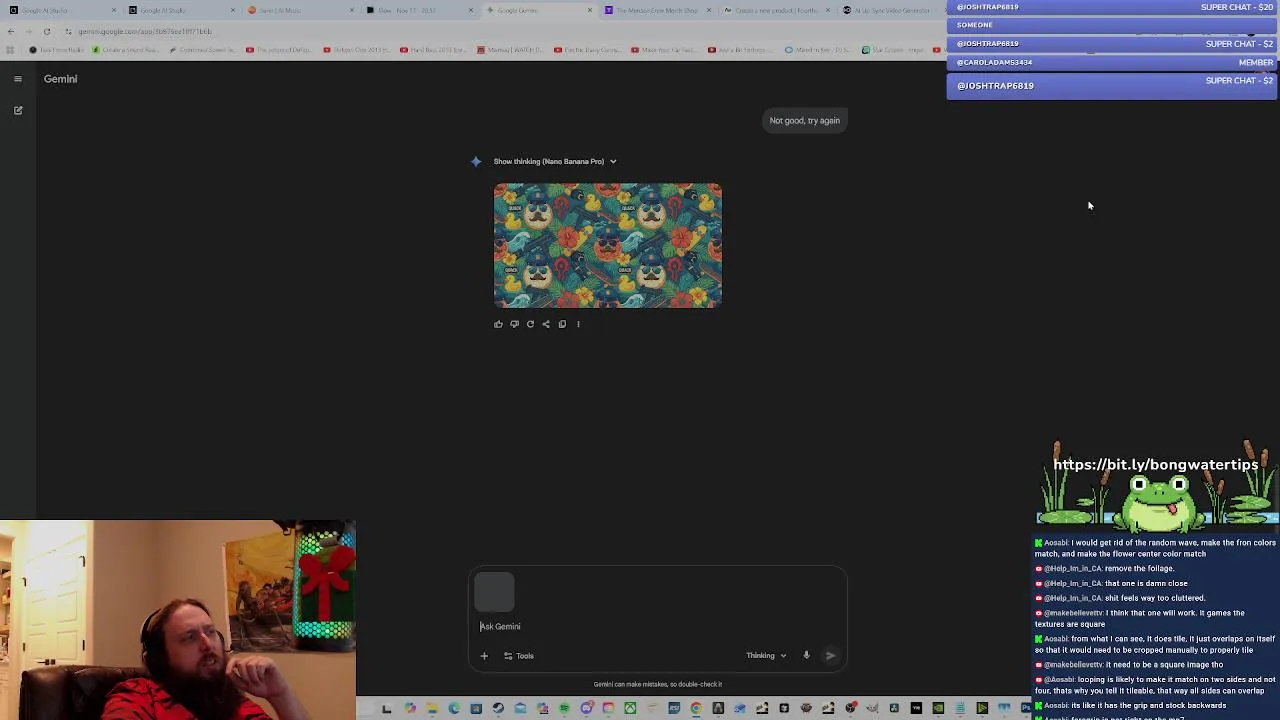Activate the microphone voice input
The height and width of the screenshot is (720, 1280).
(806, 656)
